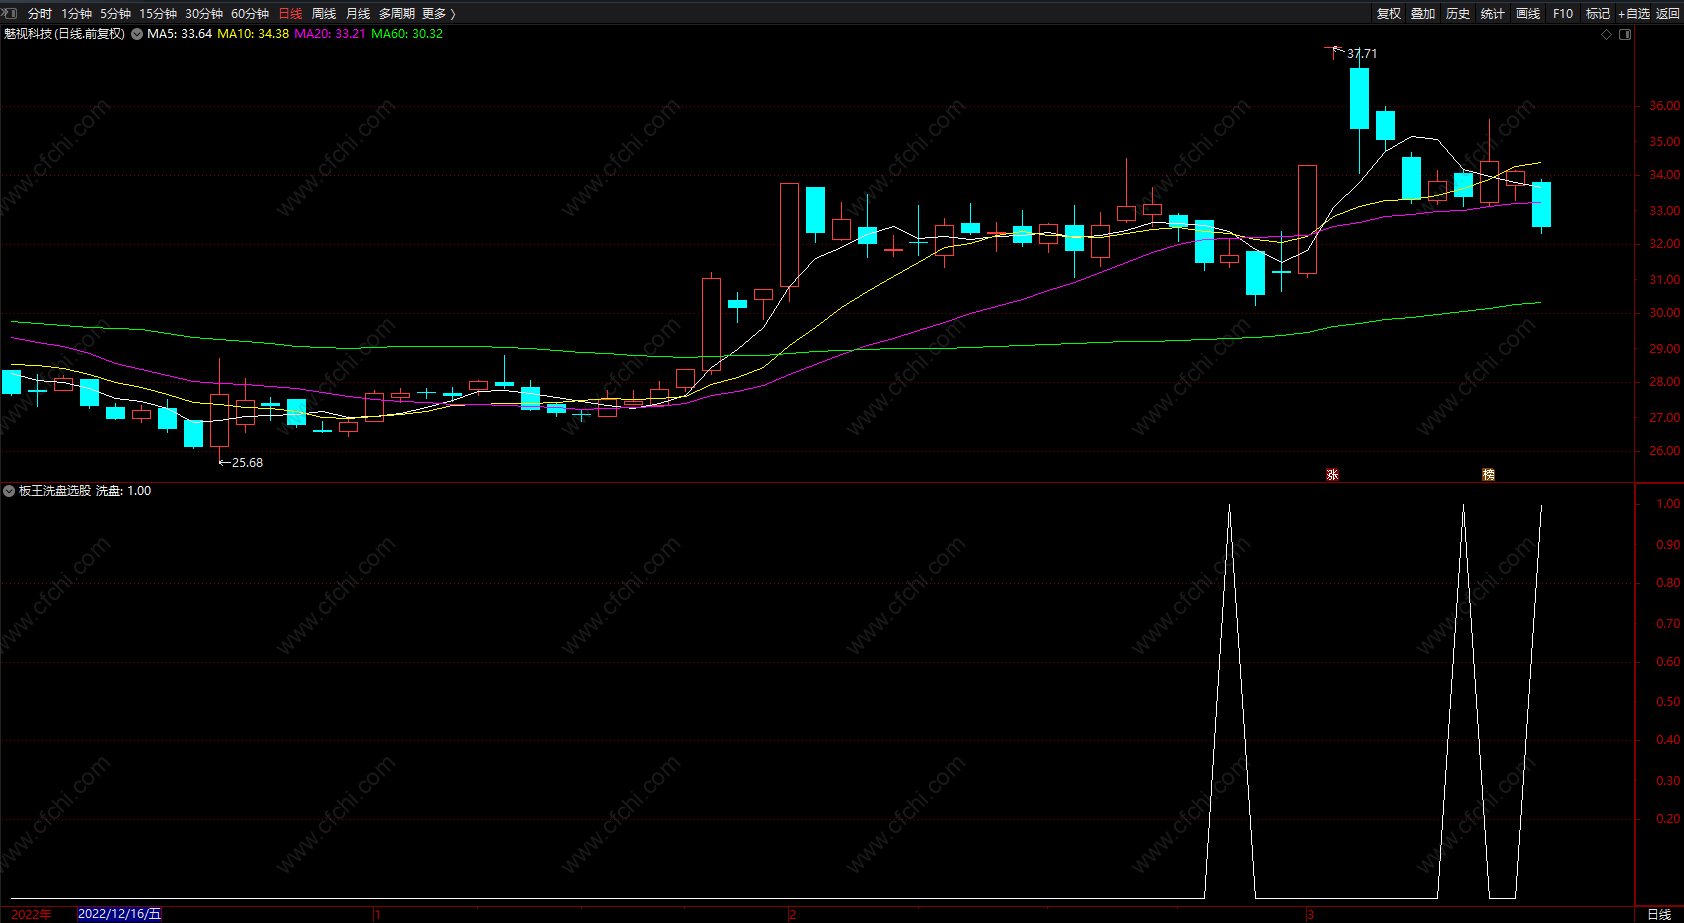Open the 更多 periods expander

[439, 13]
